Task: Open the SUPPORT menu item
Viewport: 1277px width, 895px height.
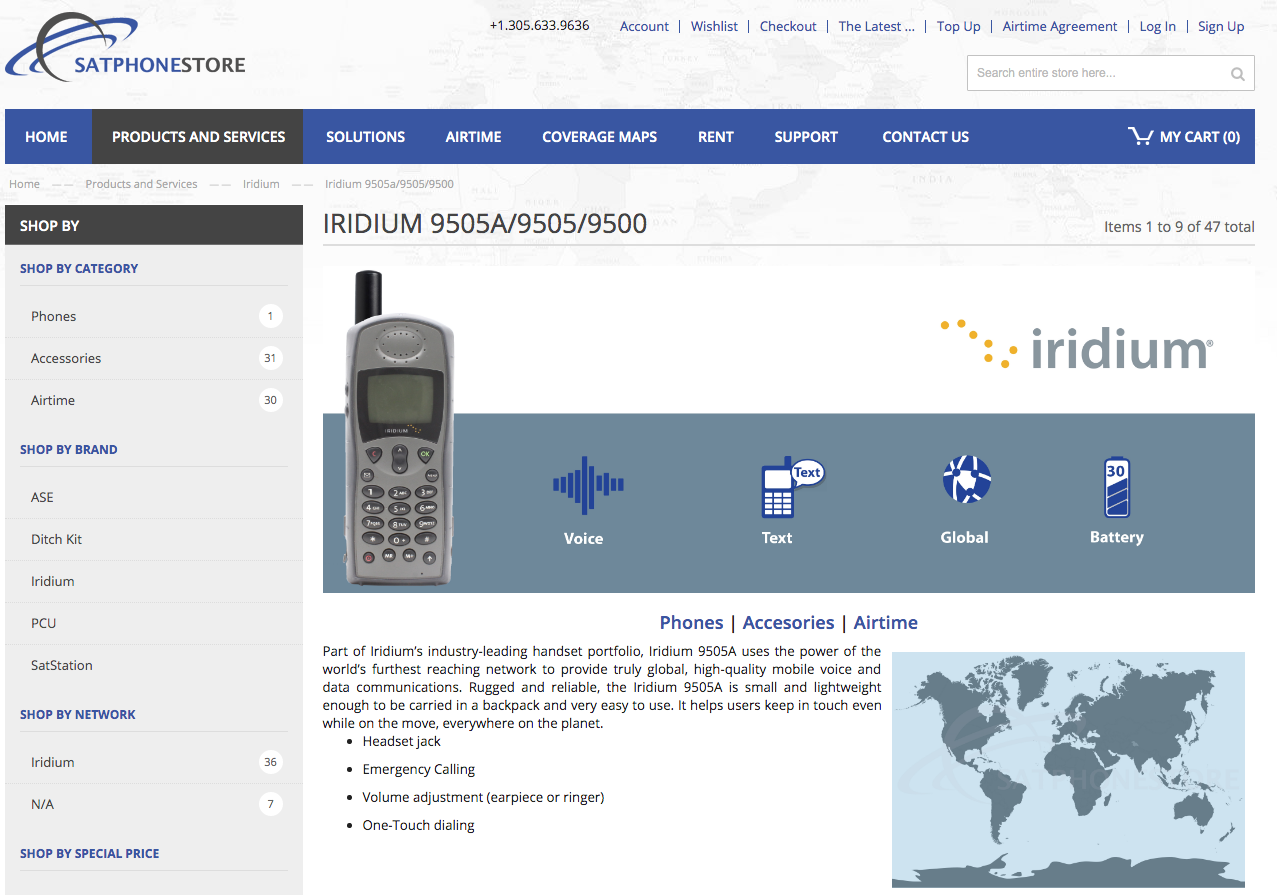Action: click(806, 137)
